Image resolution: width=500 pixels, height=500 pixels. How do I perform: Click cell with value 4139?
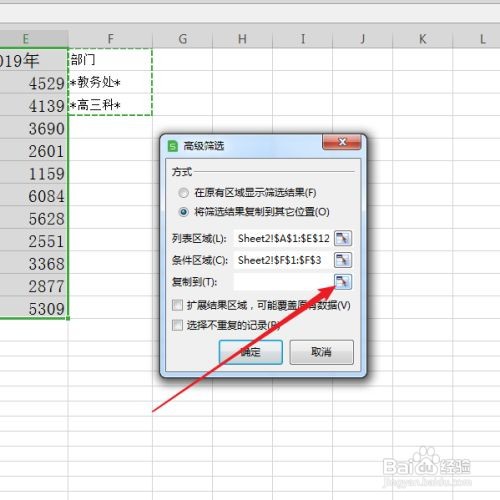point(34,106)
